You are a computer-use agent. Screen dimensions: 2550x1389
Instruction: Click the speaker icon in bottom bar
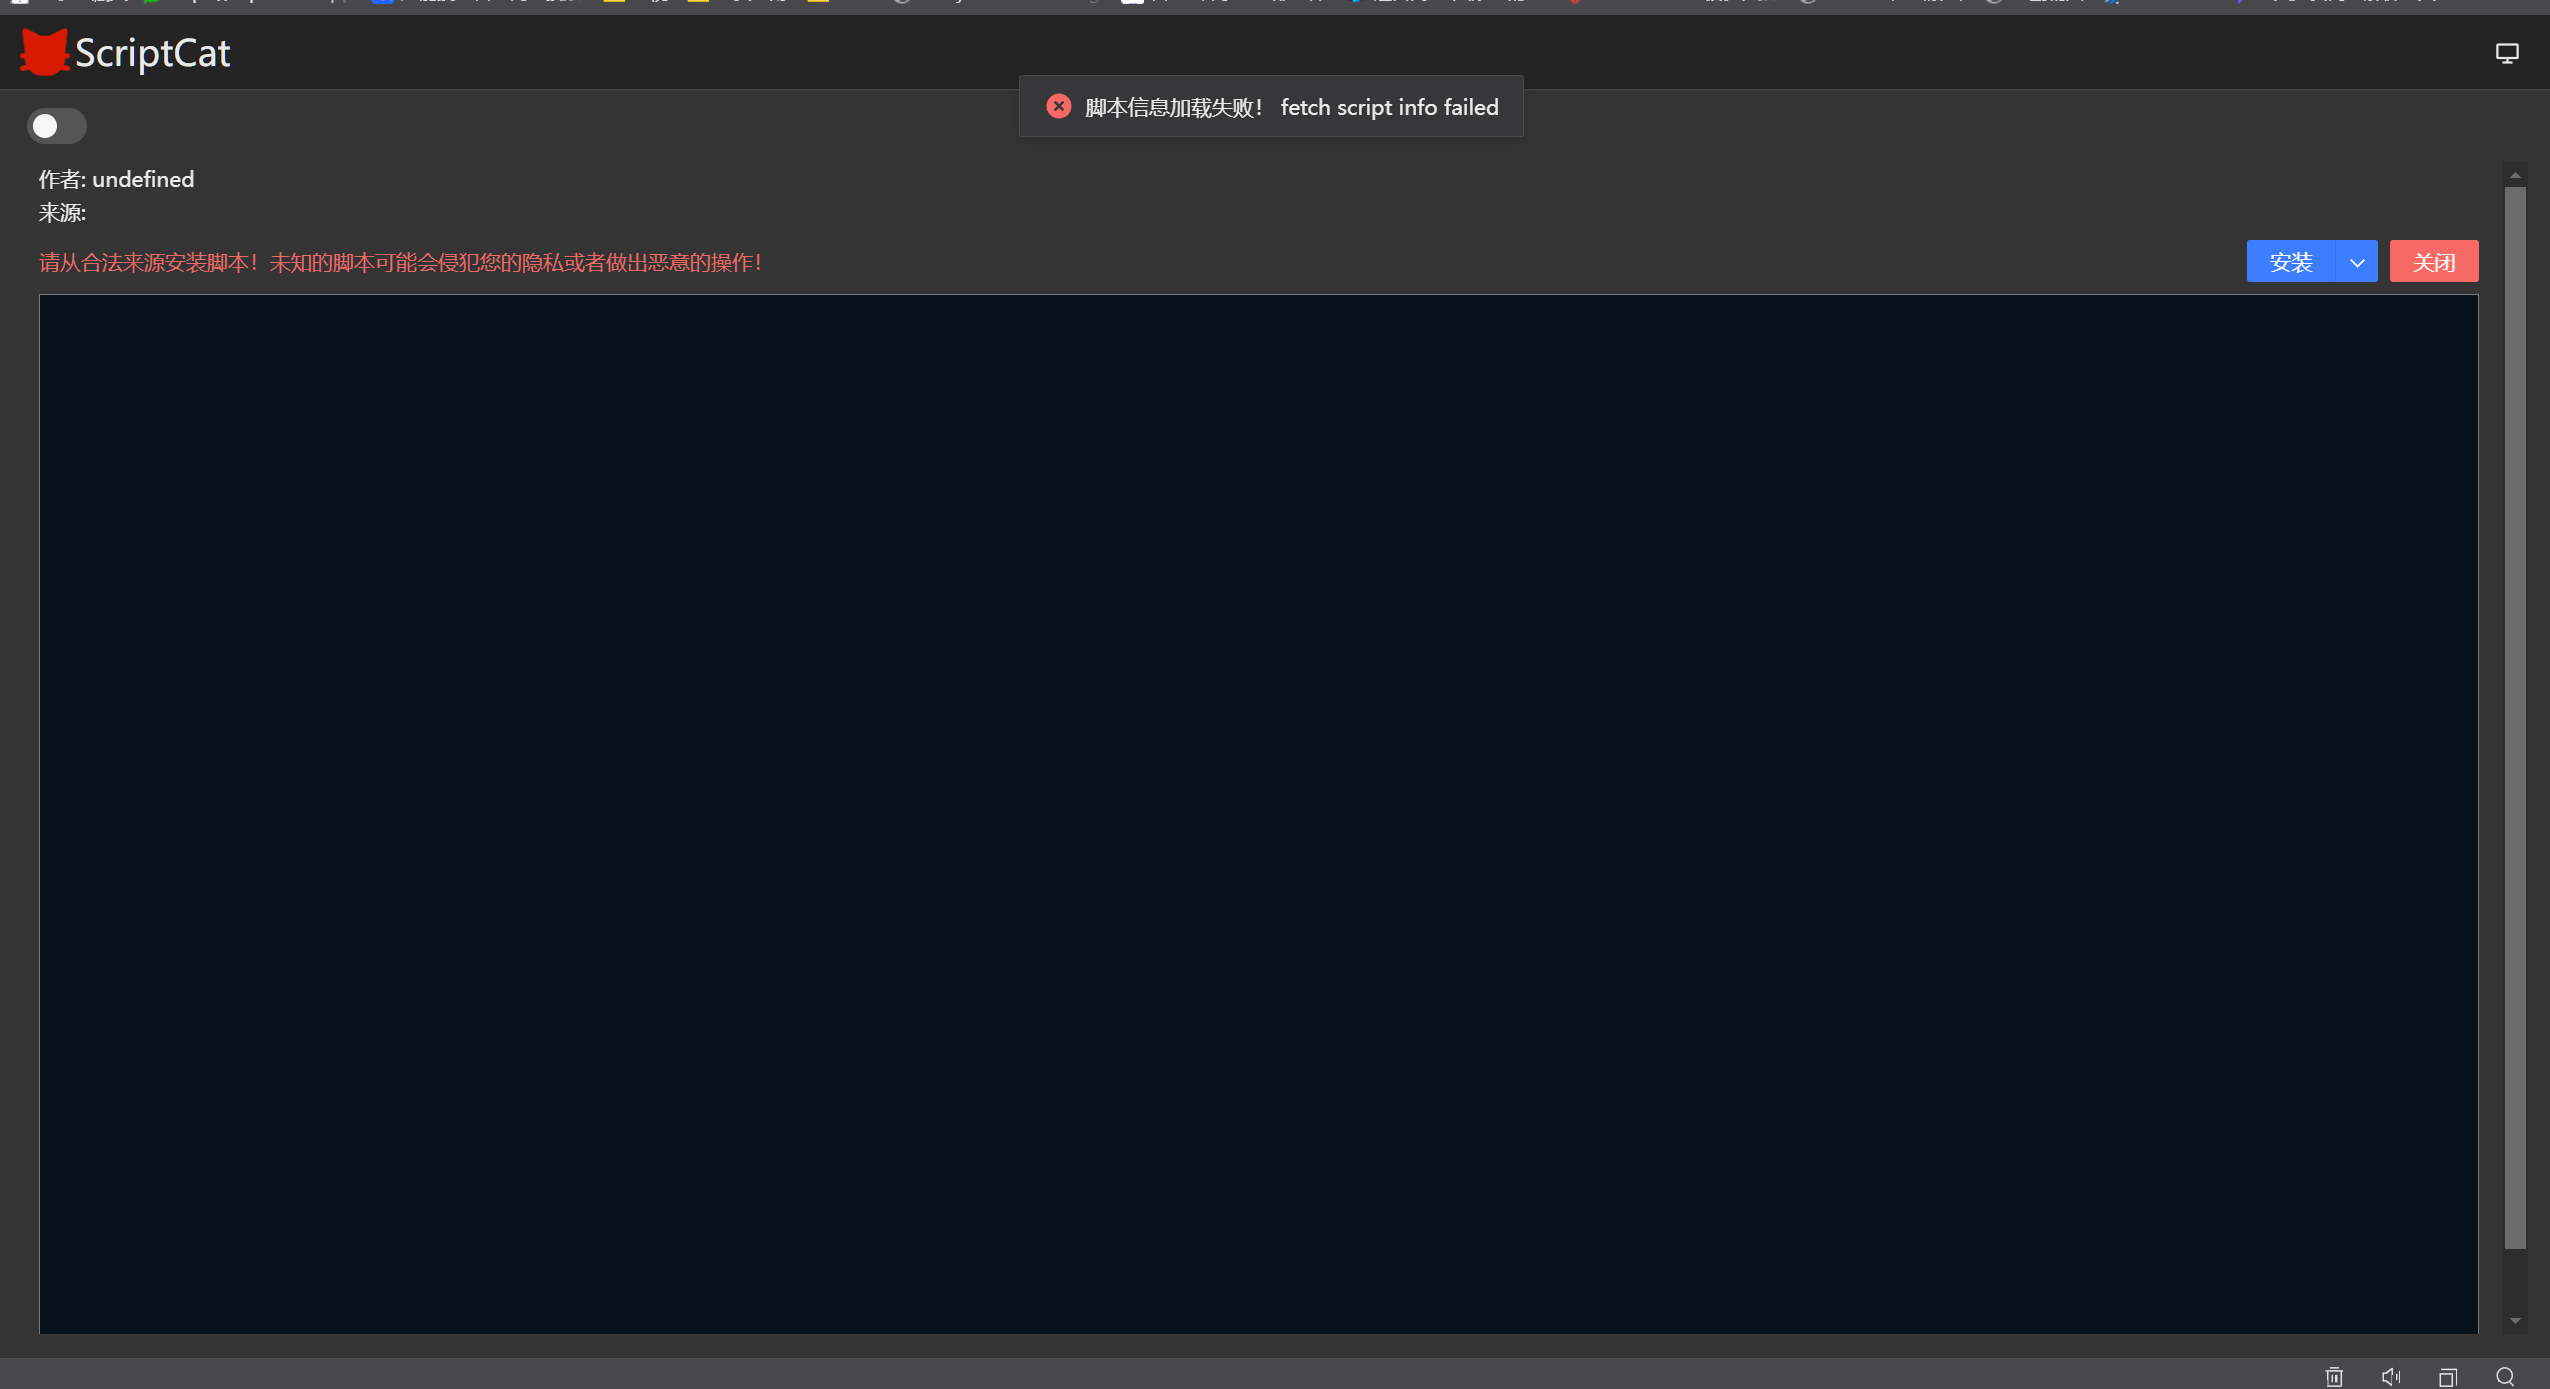[2391, 1376]
